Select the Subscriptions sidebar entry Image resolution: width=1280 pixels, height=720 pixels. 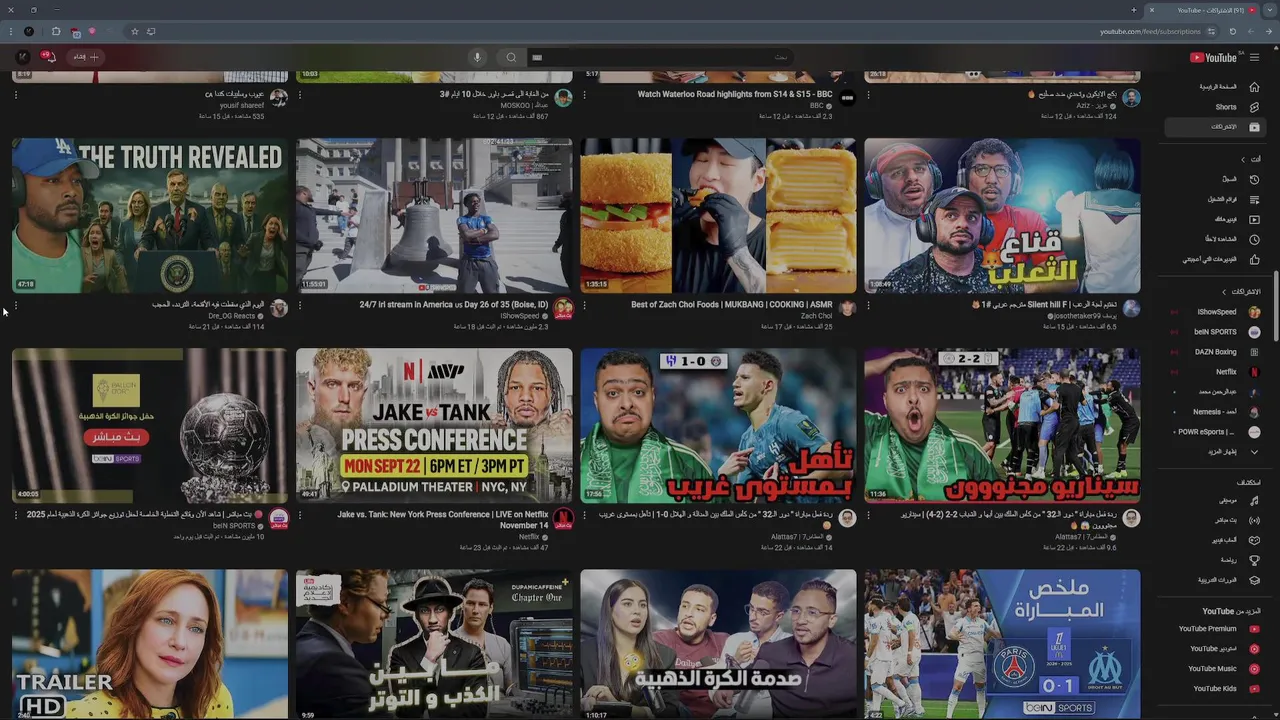tap(1216, 127)
